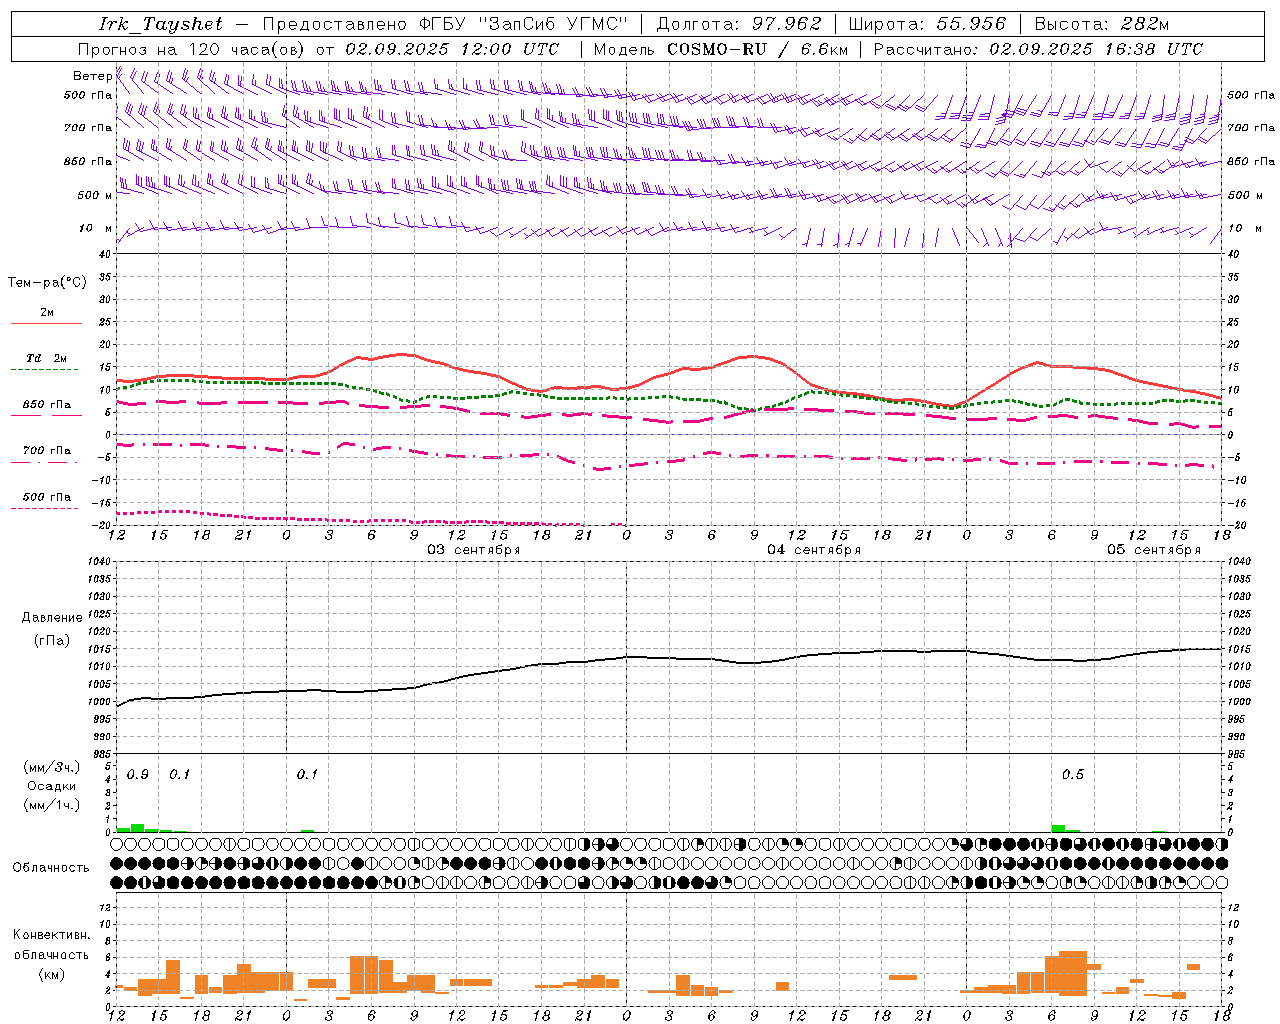Click the forecast start text 02.09.2025 12:00 UTC
Viewport: 1280px width, 1024px height.
[452, 49]
